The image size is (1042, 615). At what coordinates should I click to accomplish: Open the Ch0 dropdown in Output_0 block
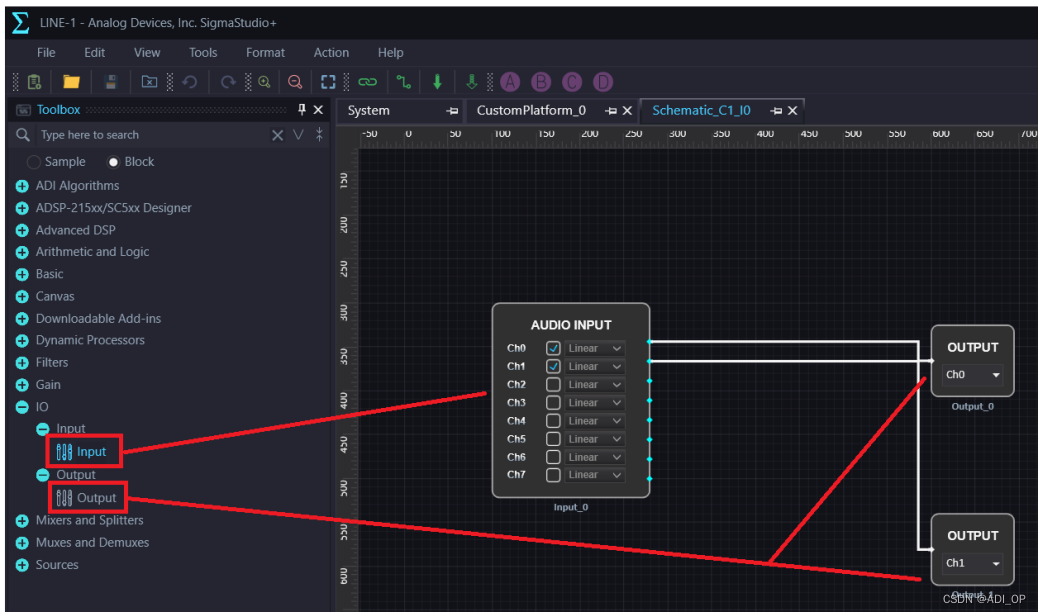coord(973,375)
